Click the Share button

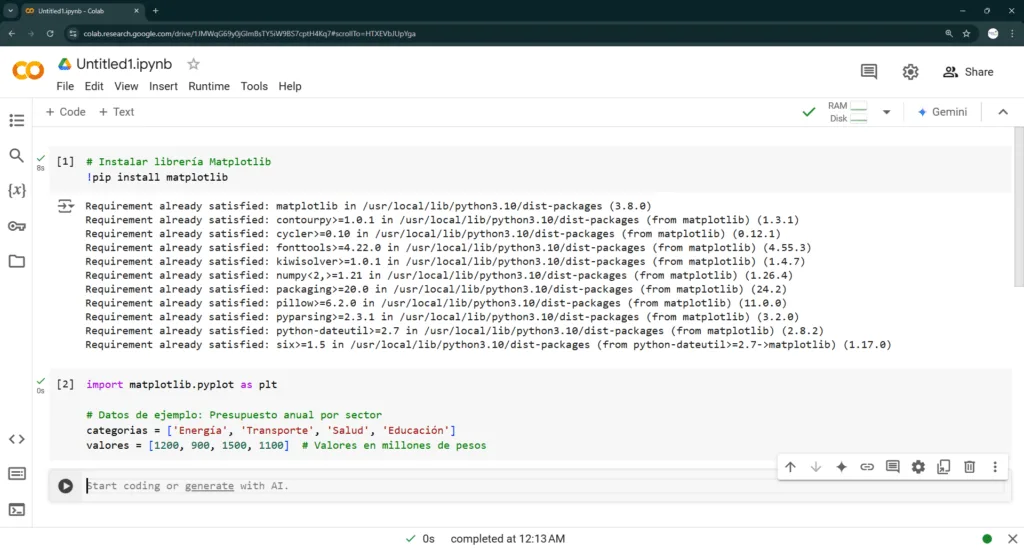click(968, 72)
